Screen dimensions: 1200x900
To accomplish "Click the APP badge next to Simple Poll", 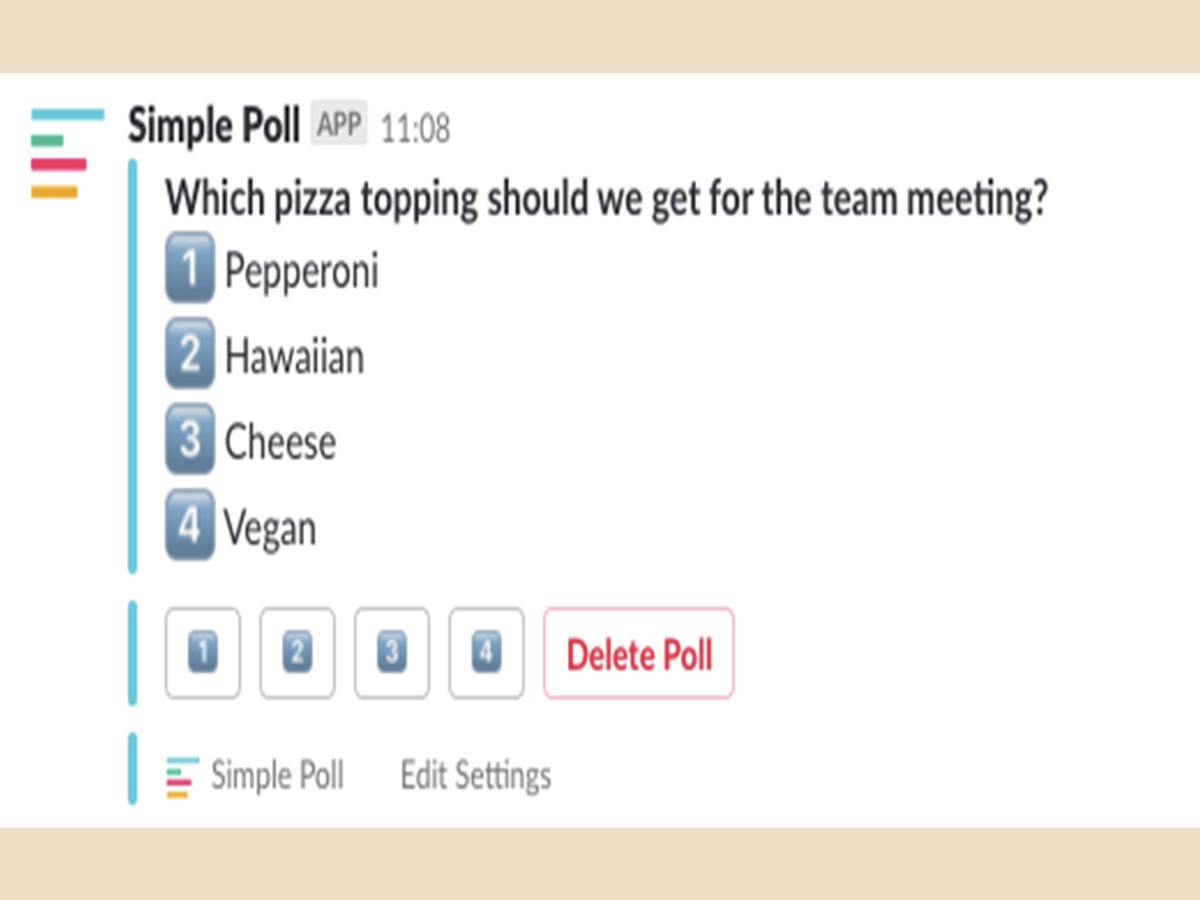I will point(339,125).
